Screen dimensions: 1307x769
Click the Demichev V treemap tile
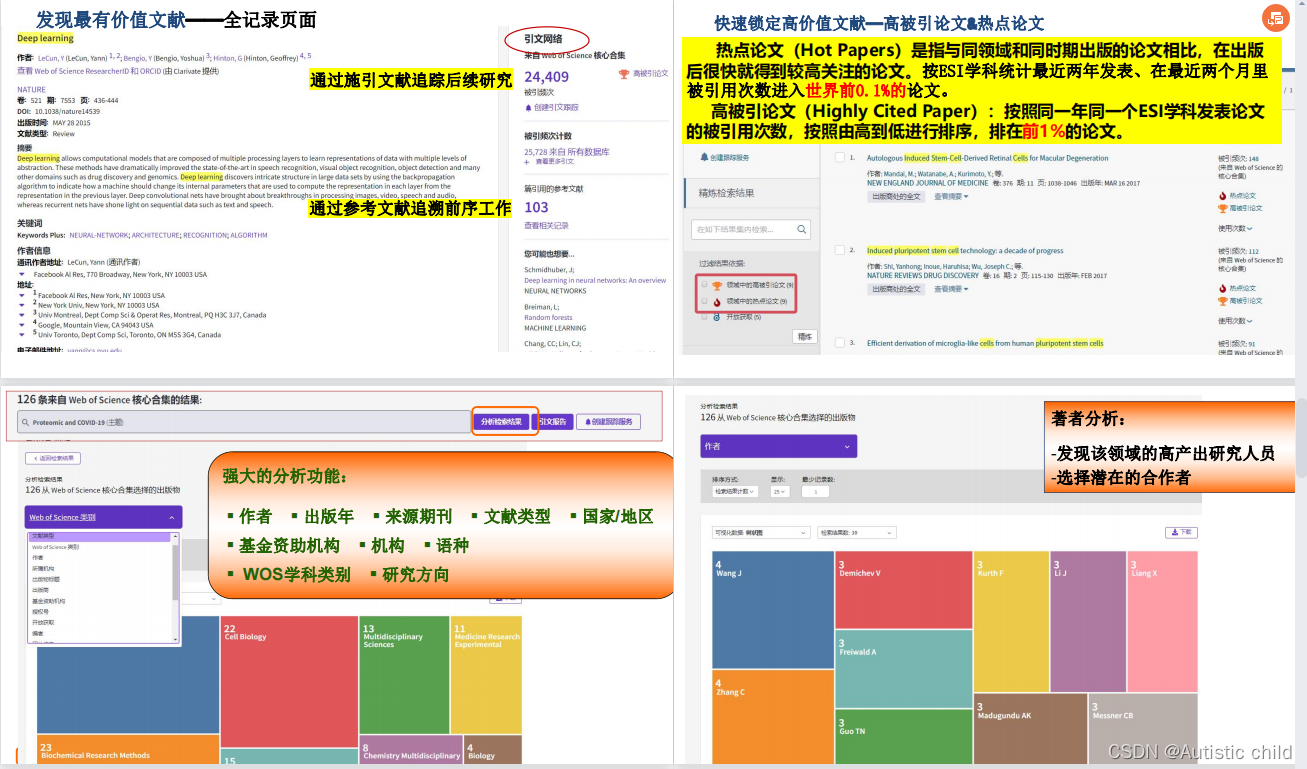(x=903, y=590)
